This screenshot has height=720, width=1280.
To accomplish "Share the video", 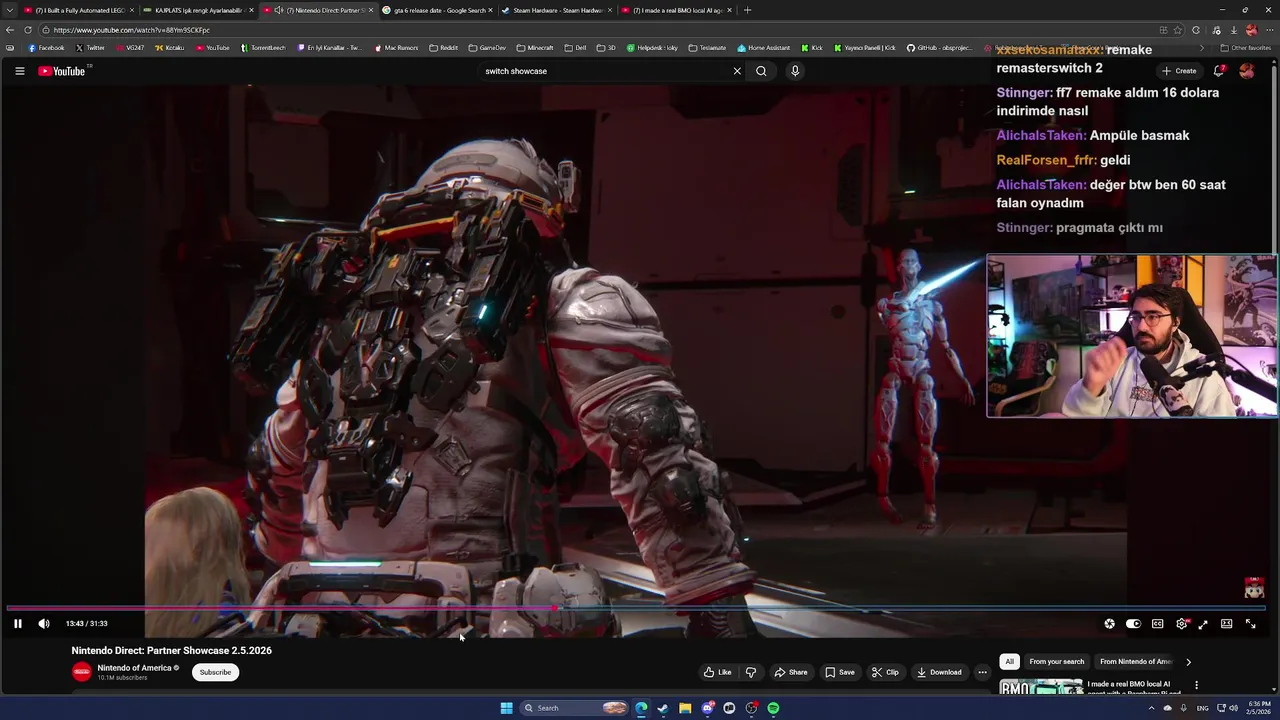I will tap(790, 672).
